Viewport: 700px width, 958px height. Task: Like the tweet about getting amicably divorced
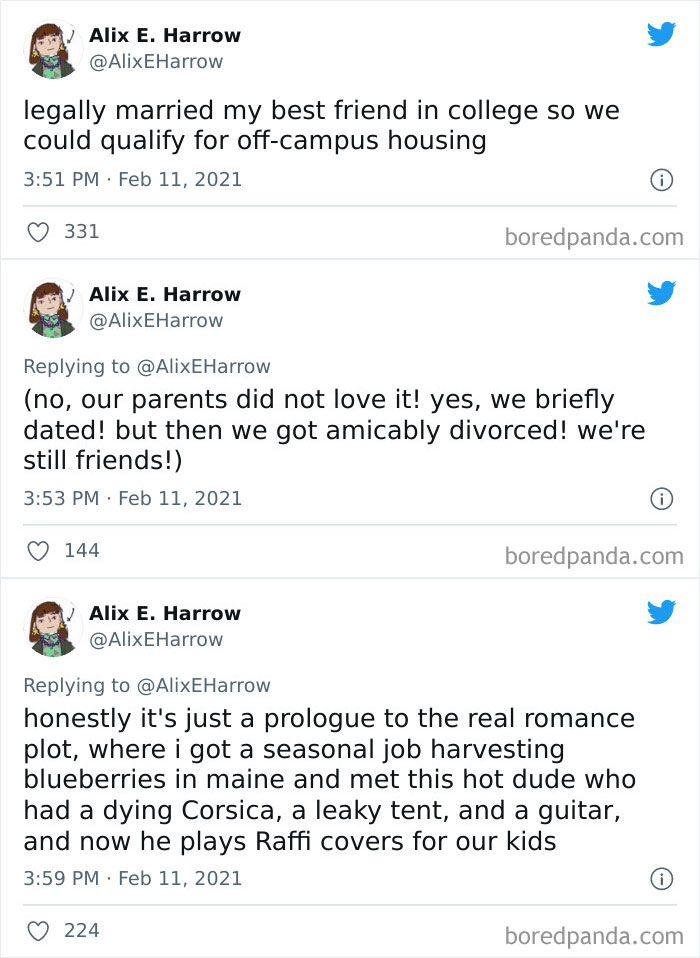[x=38, y=550]
